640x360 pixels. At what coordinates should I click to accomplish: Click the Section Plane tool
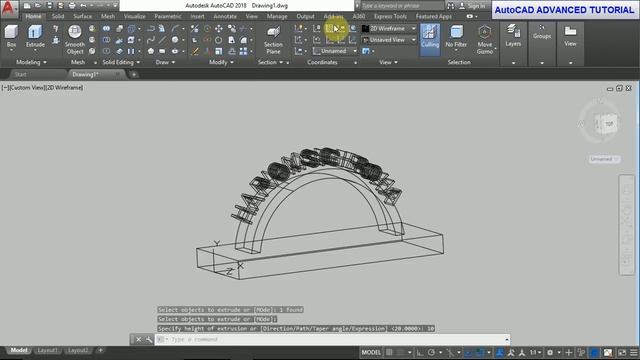coord(273,40)
